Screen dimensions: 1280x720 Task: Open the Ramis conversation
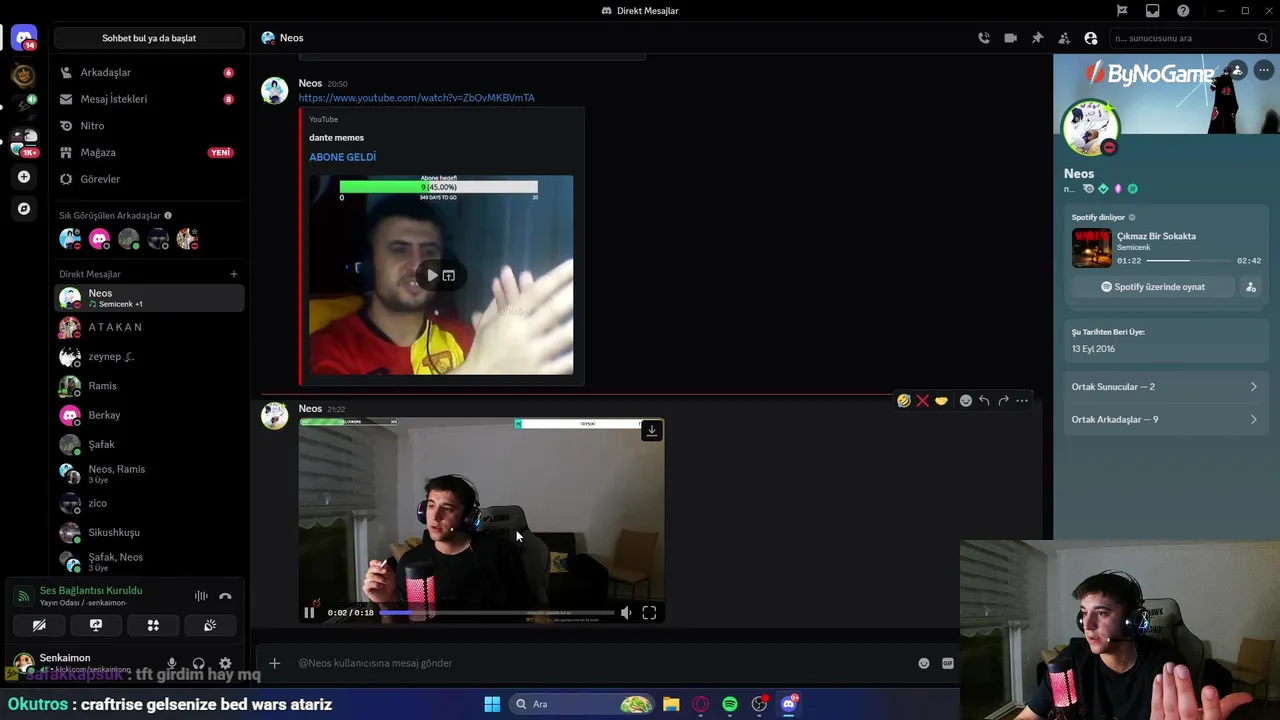[x=149, y=386]
